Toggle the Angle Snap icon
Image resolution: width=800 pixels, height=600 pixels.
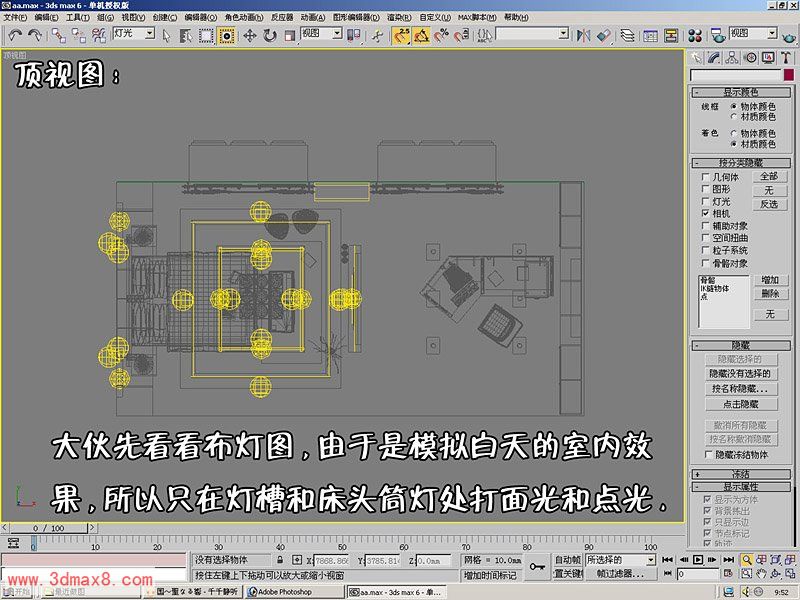click(421, 35)
